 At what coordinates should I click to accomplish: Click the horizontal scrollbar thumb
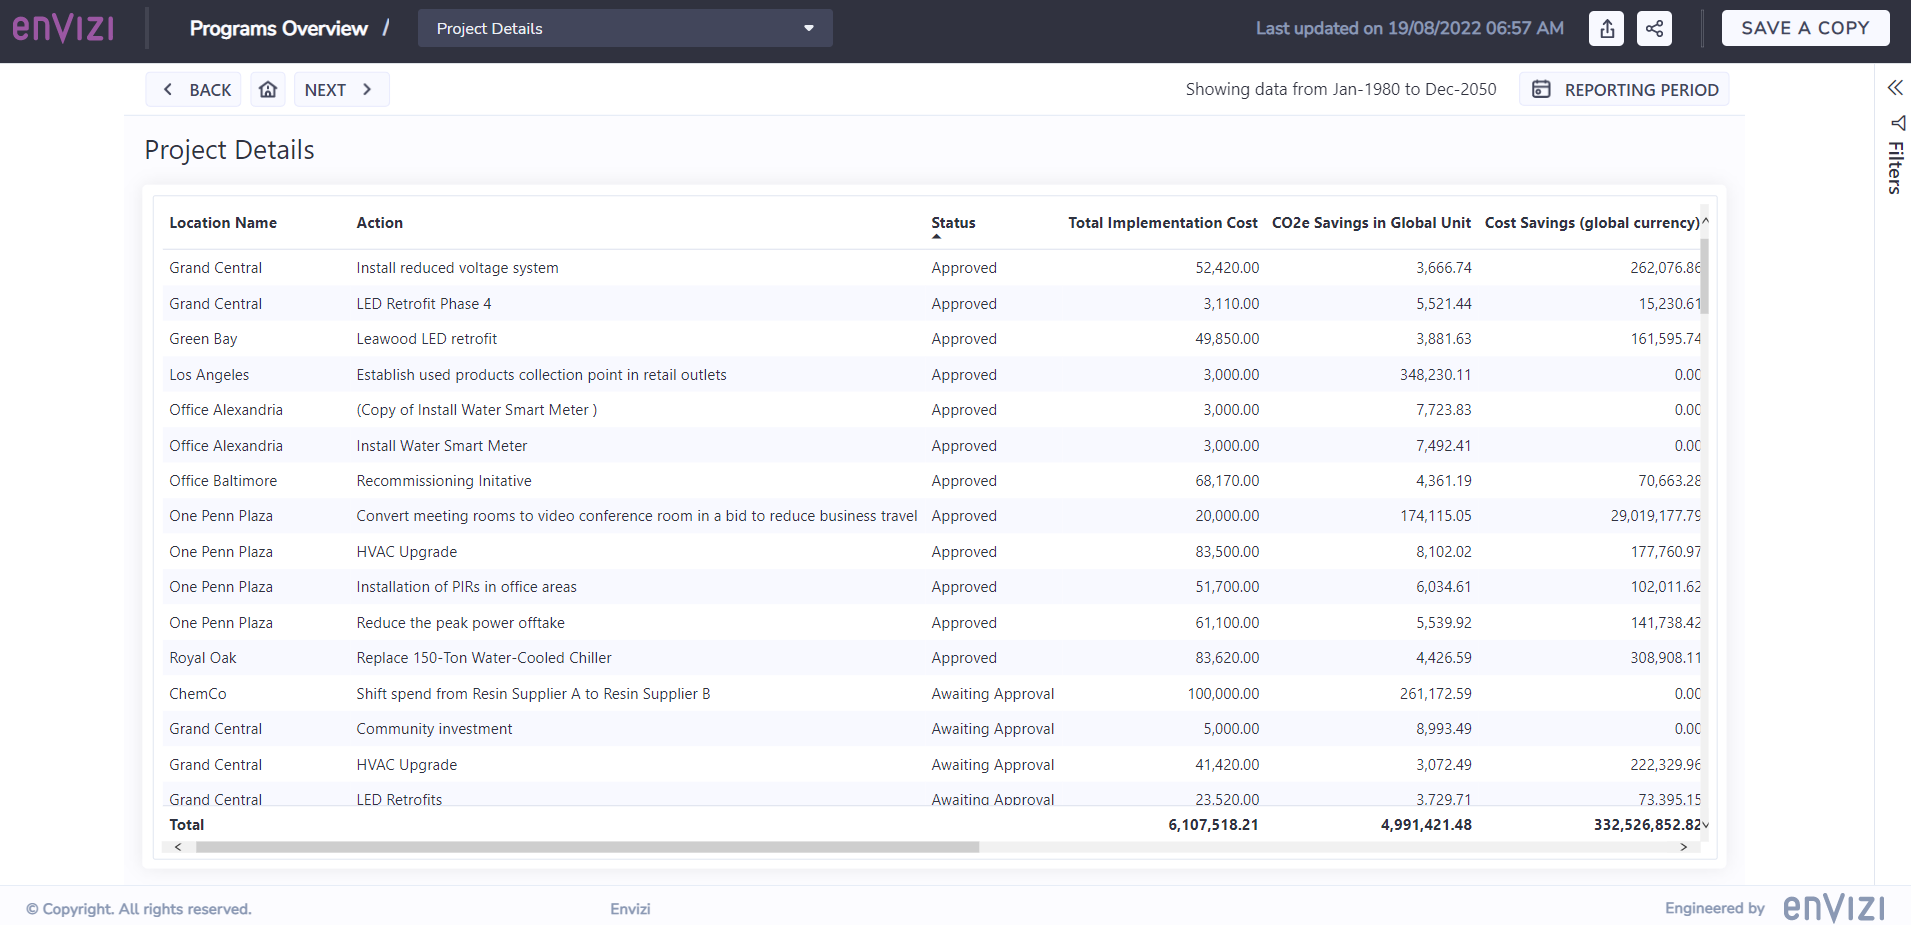coord(587,847)
